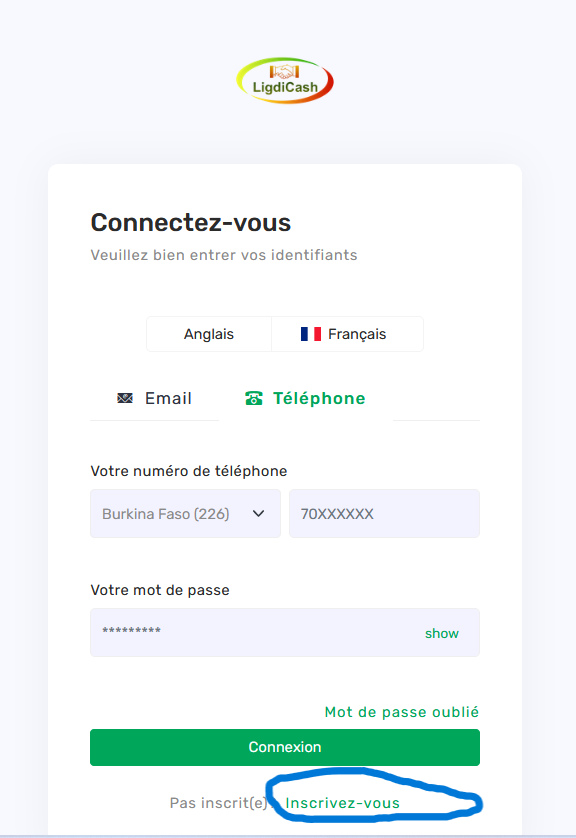Focus the 70XXXXXX phone number field
This screenshot has height=838, width=576.
tap(384, 514)
